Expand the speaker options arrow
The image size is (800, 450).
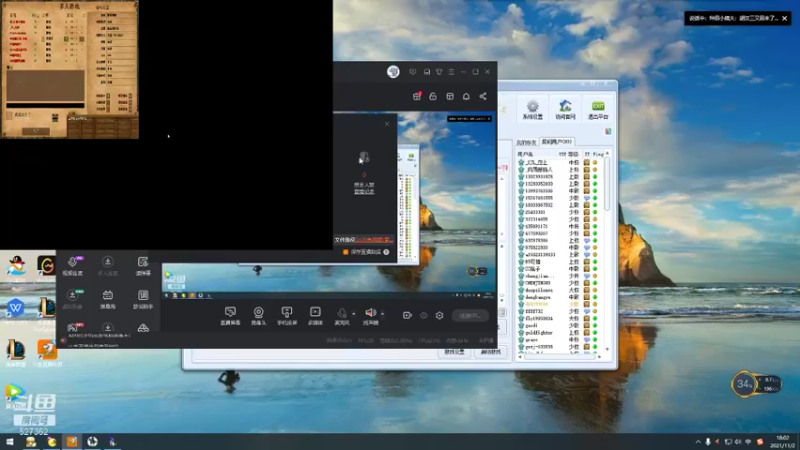[382, 314]
